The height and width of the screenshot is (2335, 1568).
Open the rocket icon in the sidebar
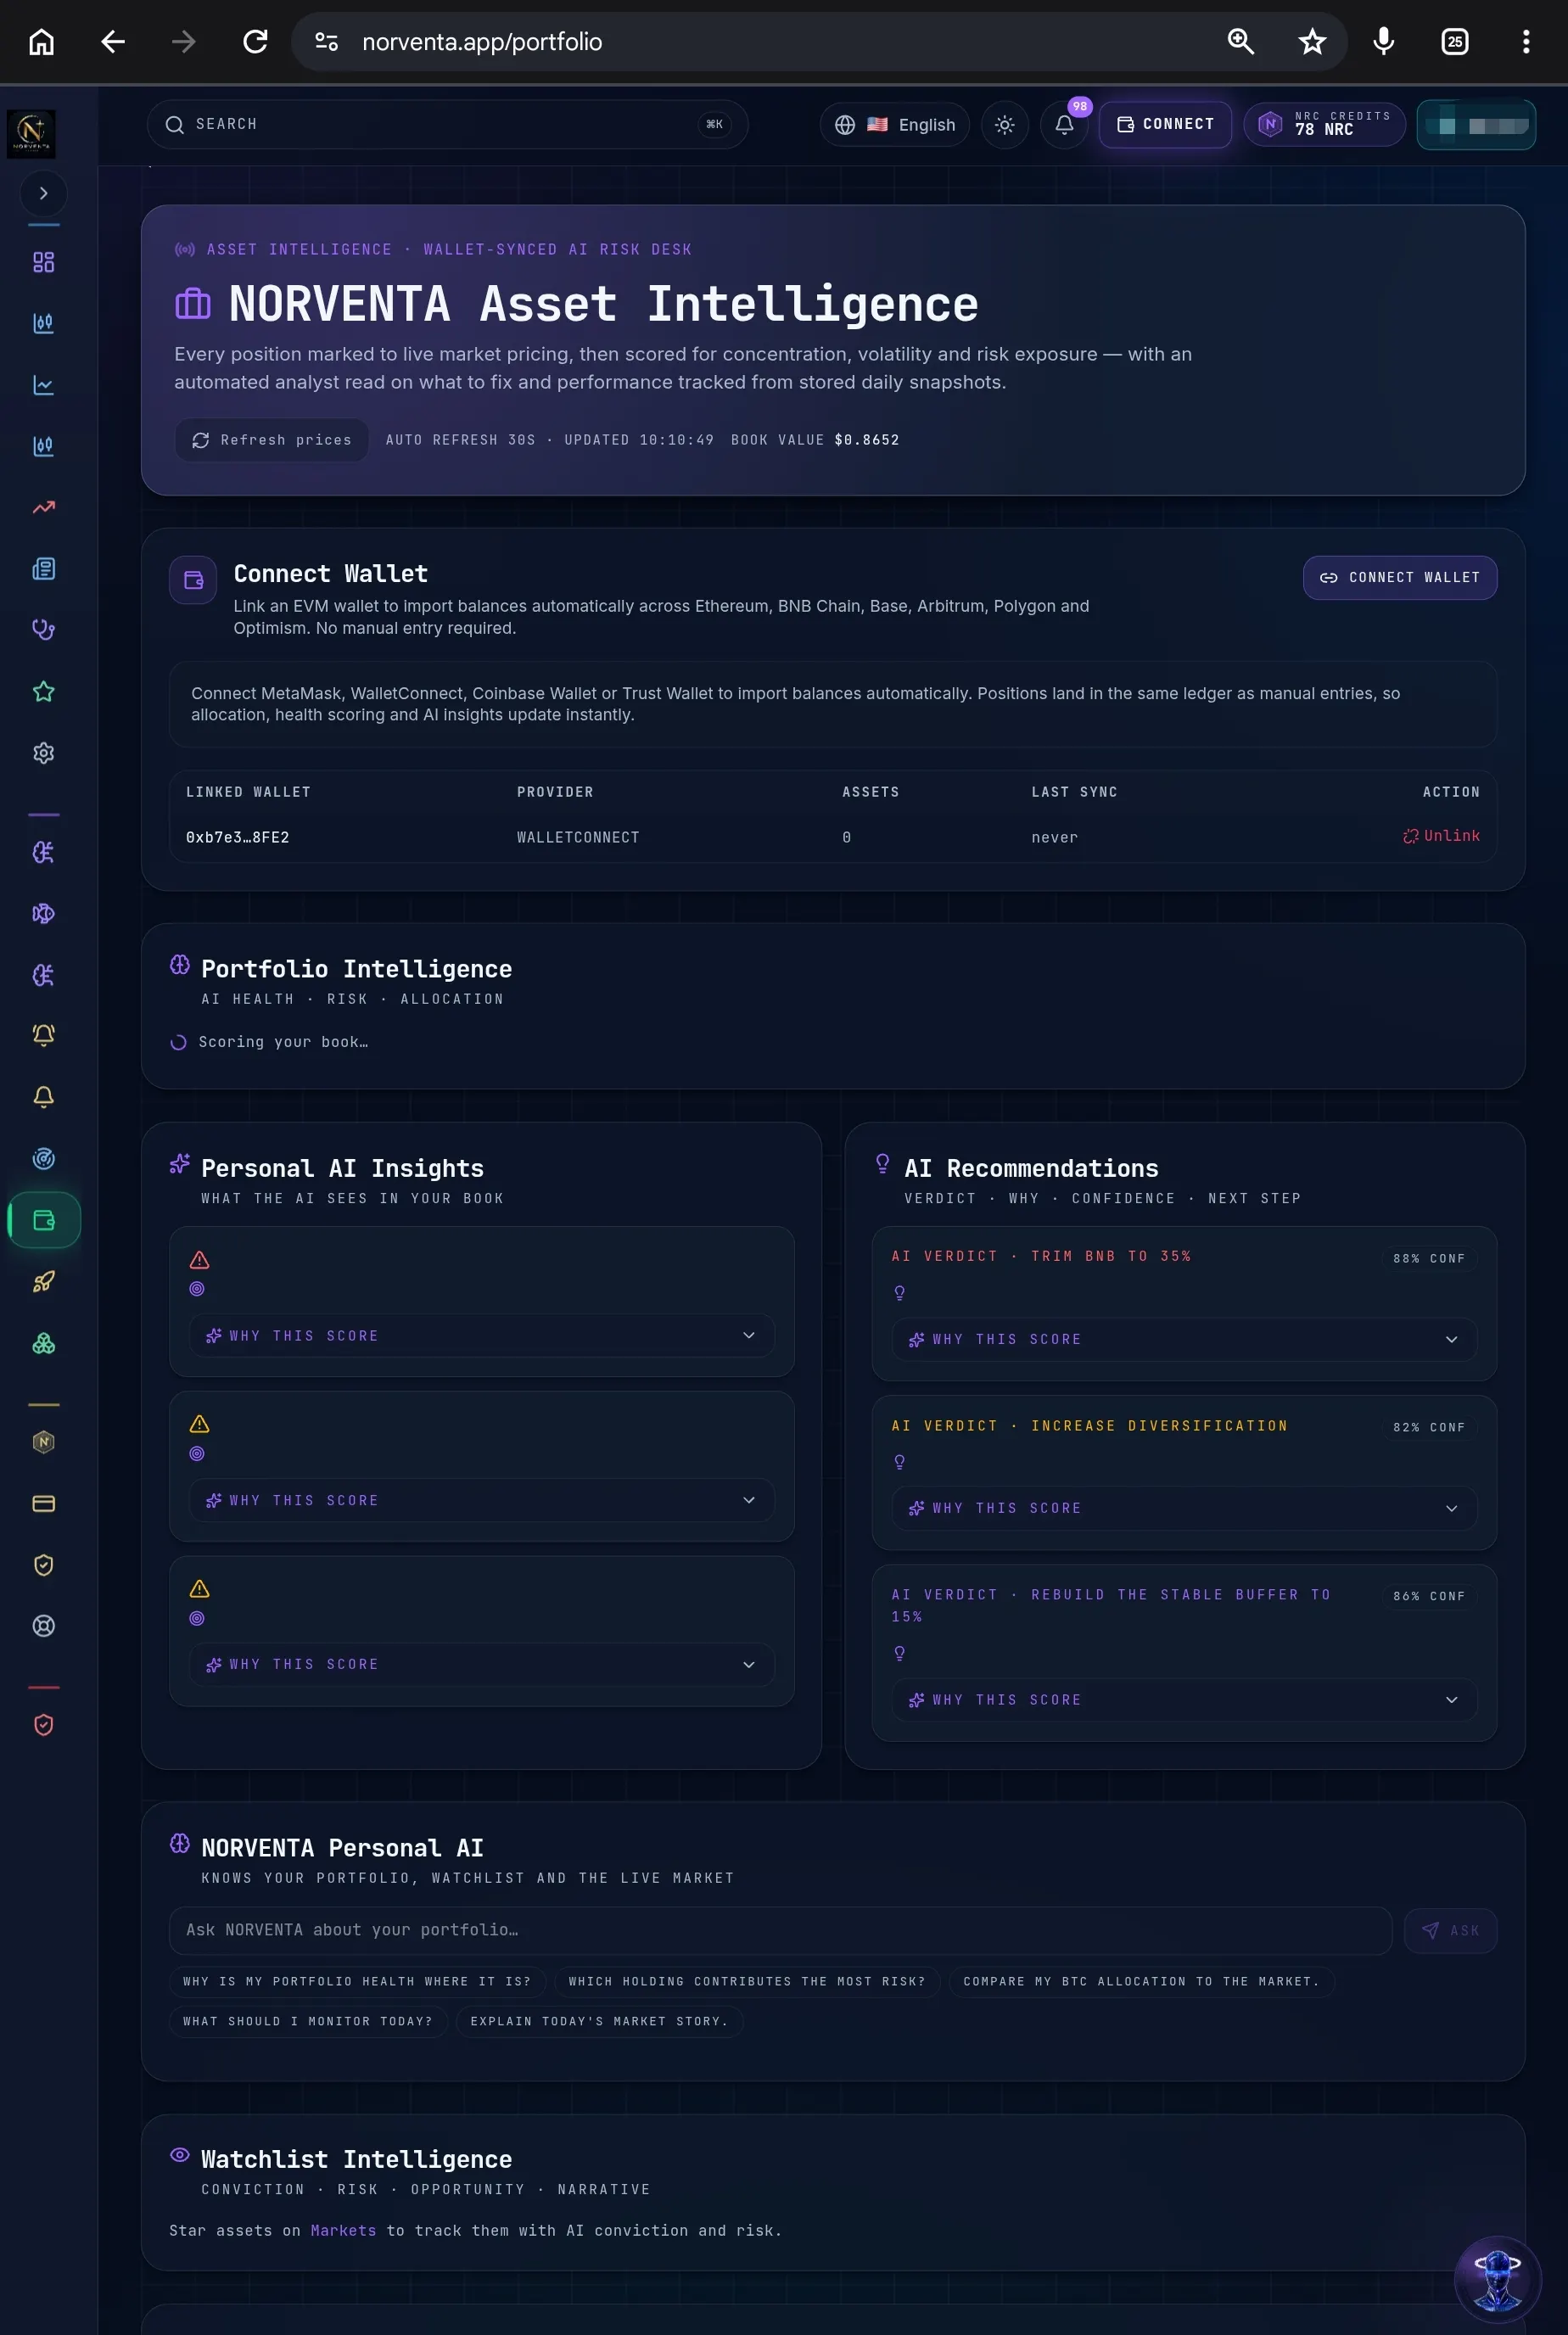[x=43, y=1281]
